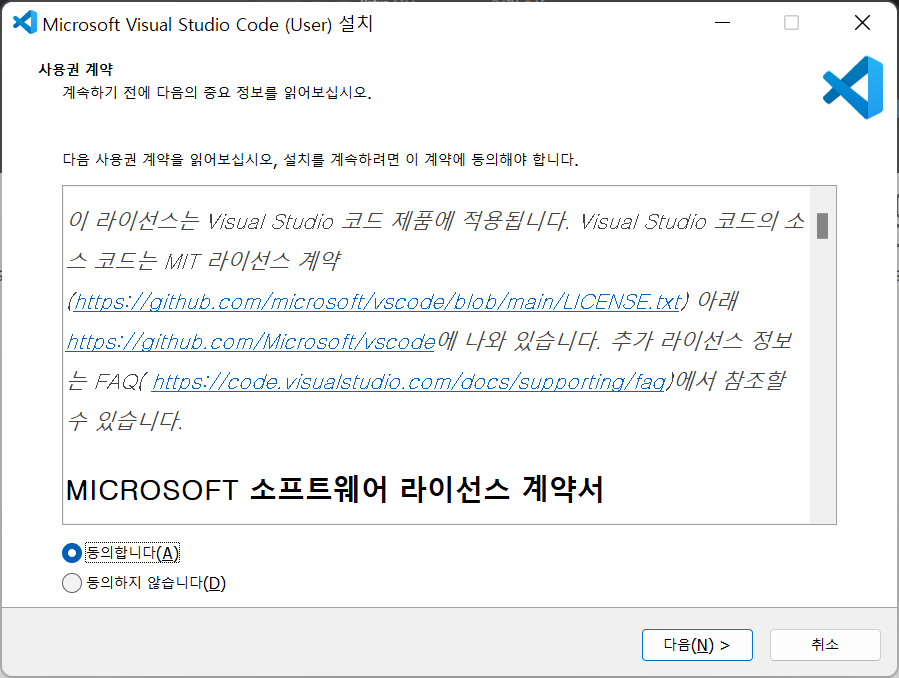Close the setup window
The image size is (899, 678).
(x=862, y=23)
